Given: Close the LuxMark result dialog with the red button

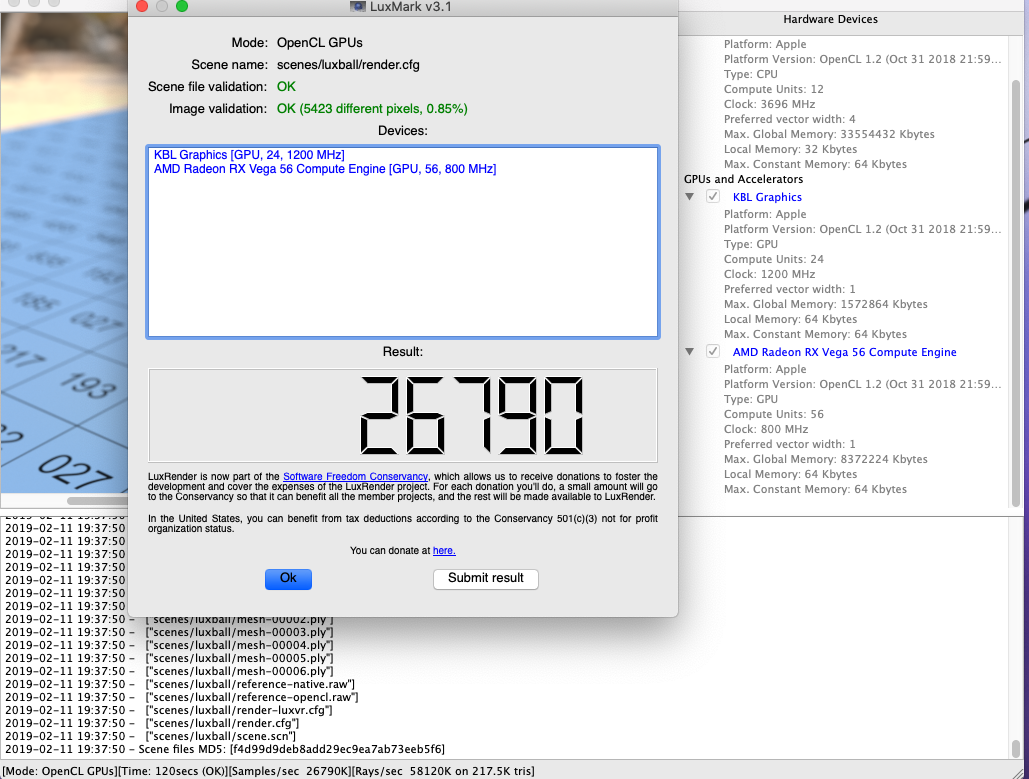Looking at the screenshot, I should tap(142, 6).
